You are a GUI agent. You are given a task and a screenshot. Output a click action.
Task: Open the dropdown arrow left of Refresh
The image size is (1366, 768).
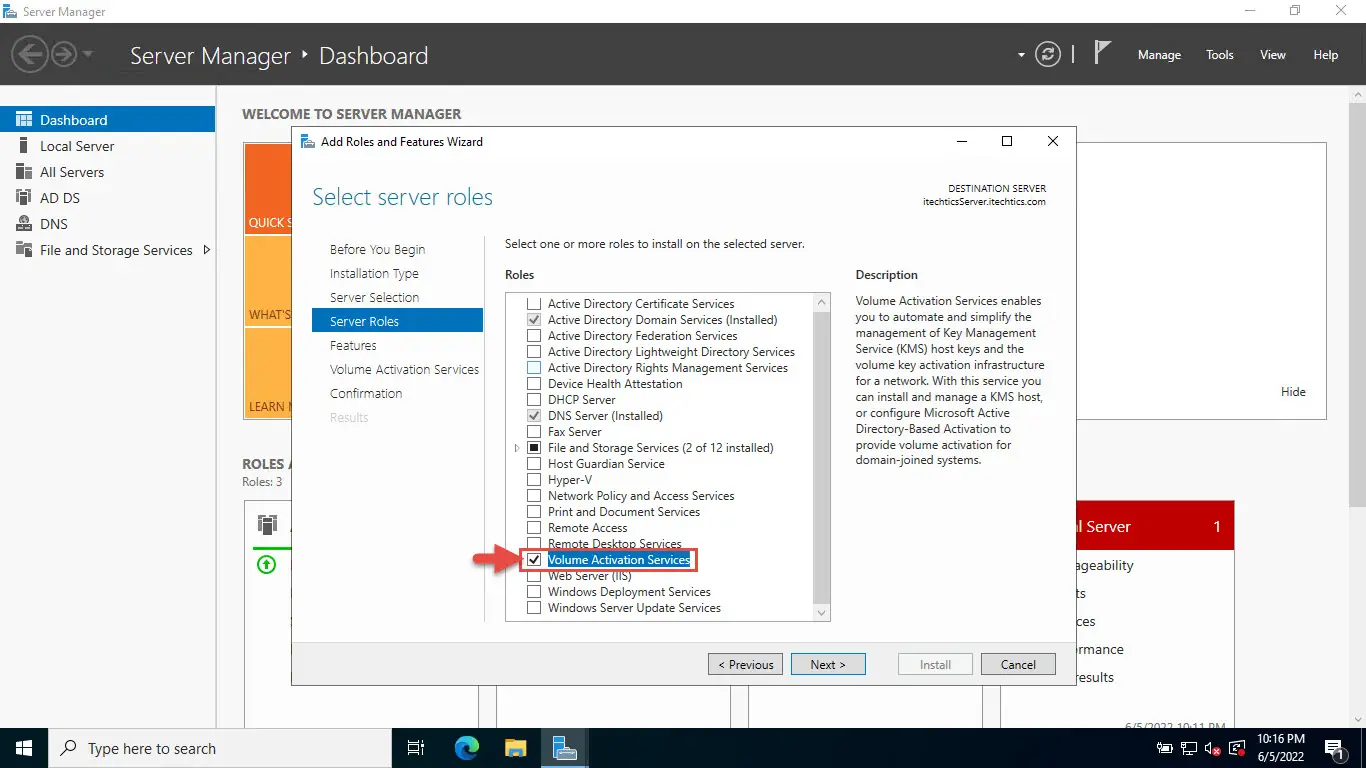tap(1021, 55)
